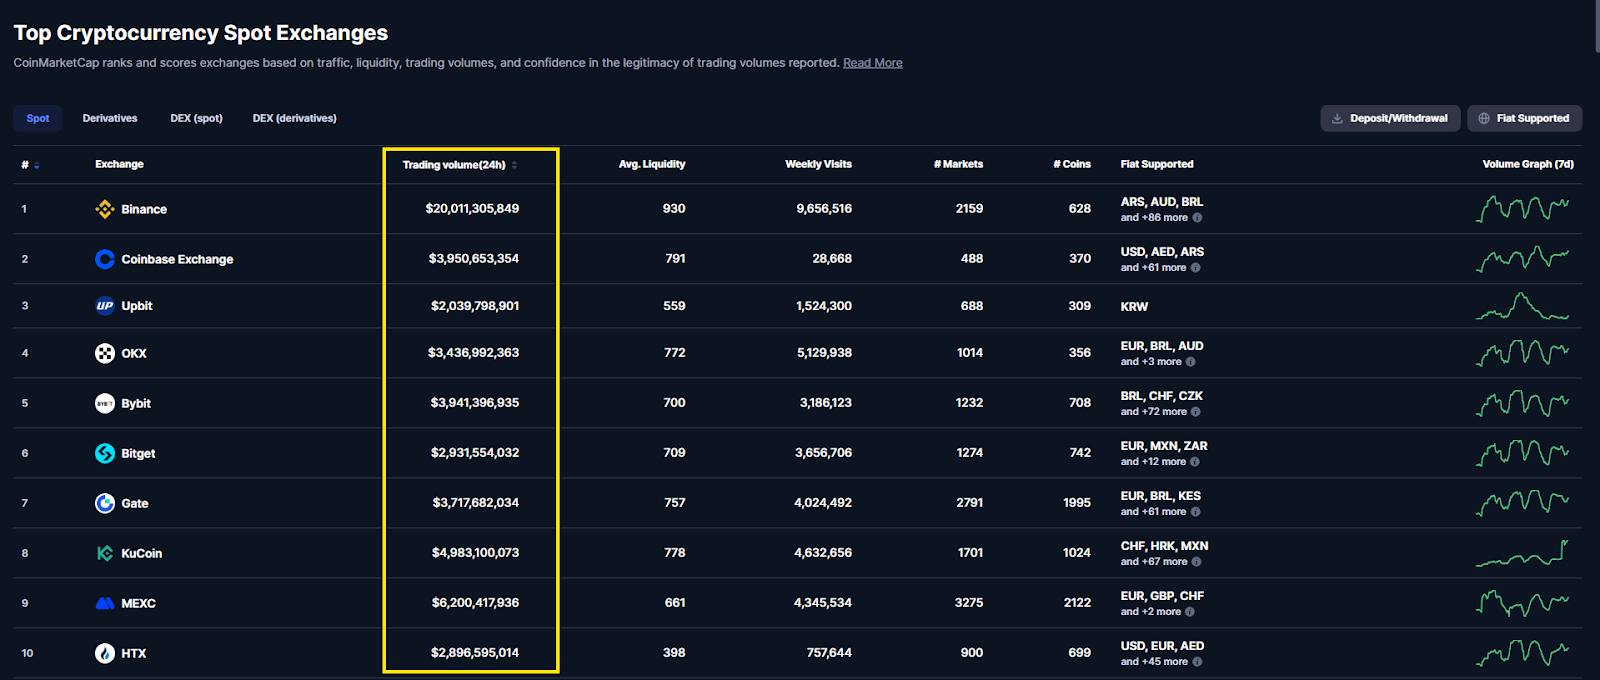Click the # Markets column header
Viewport: 1600px width, 680px height.
click(x=958, y=164)
